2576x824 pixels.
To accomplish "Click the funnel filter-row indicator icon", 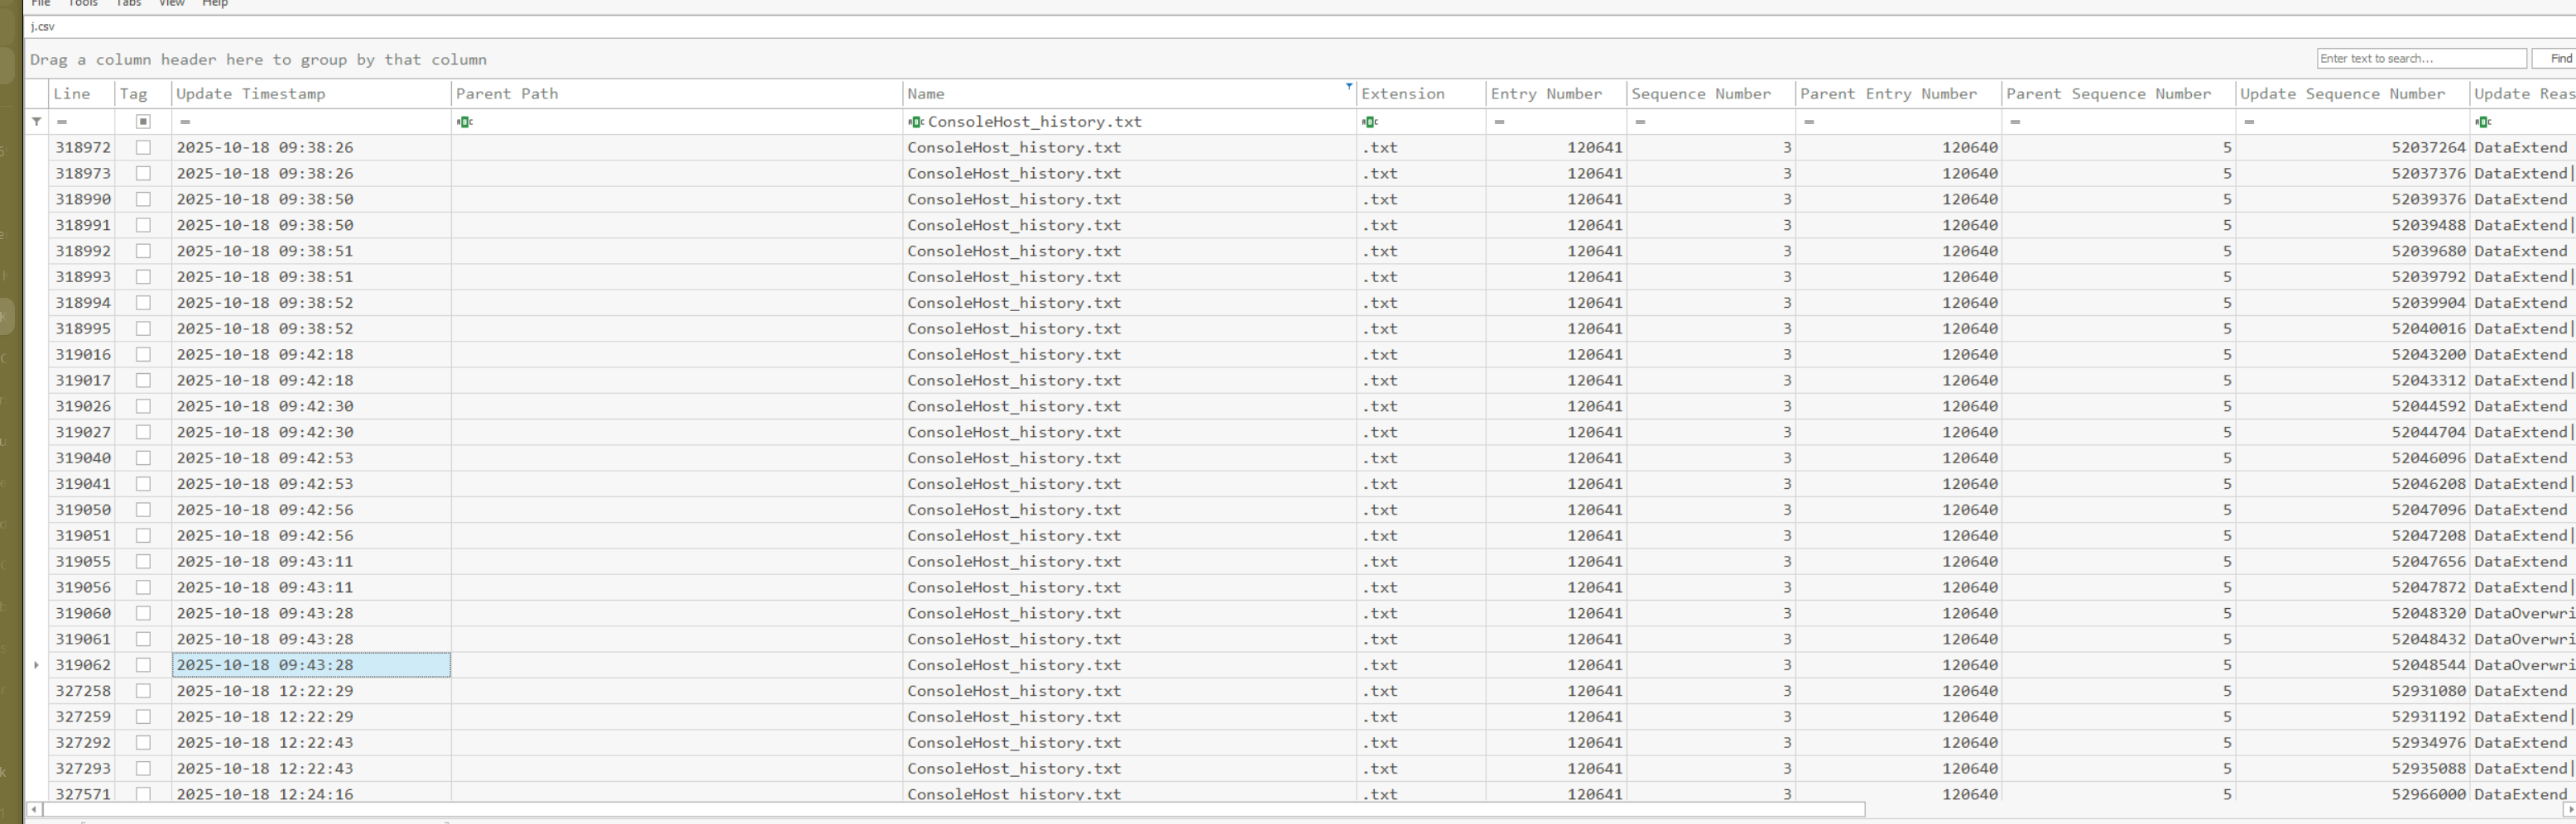I will 37,122.
